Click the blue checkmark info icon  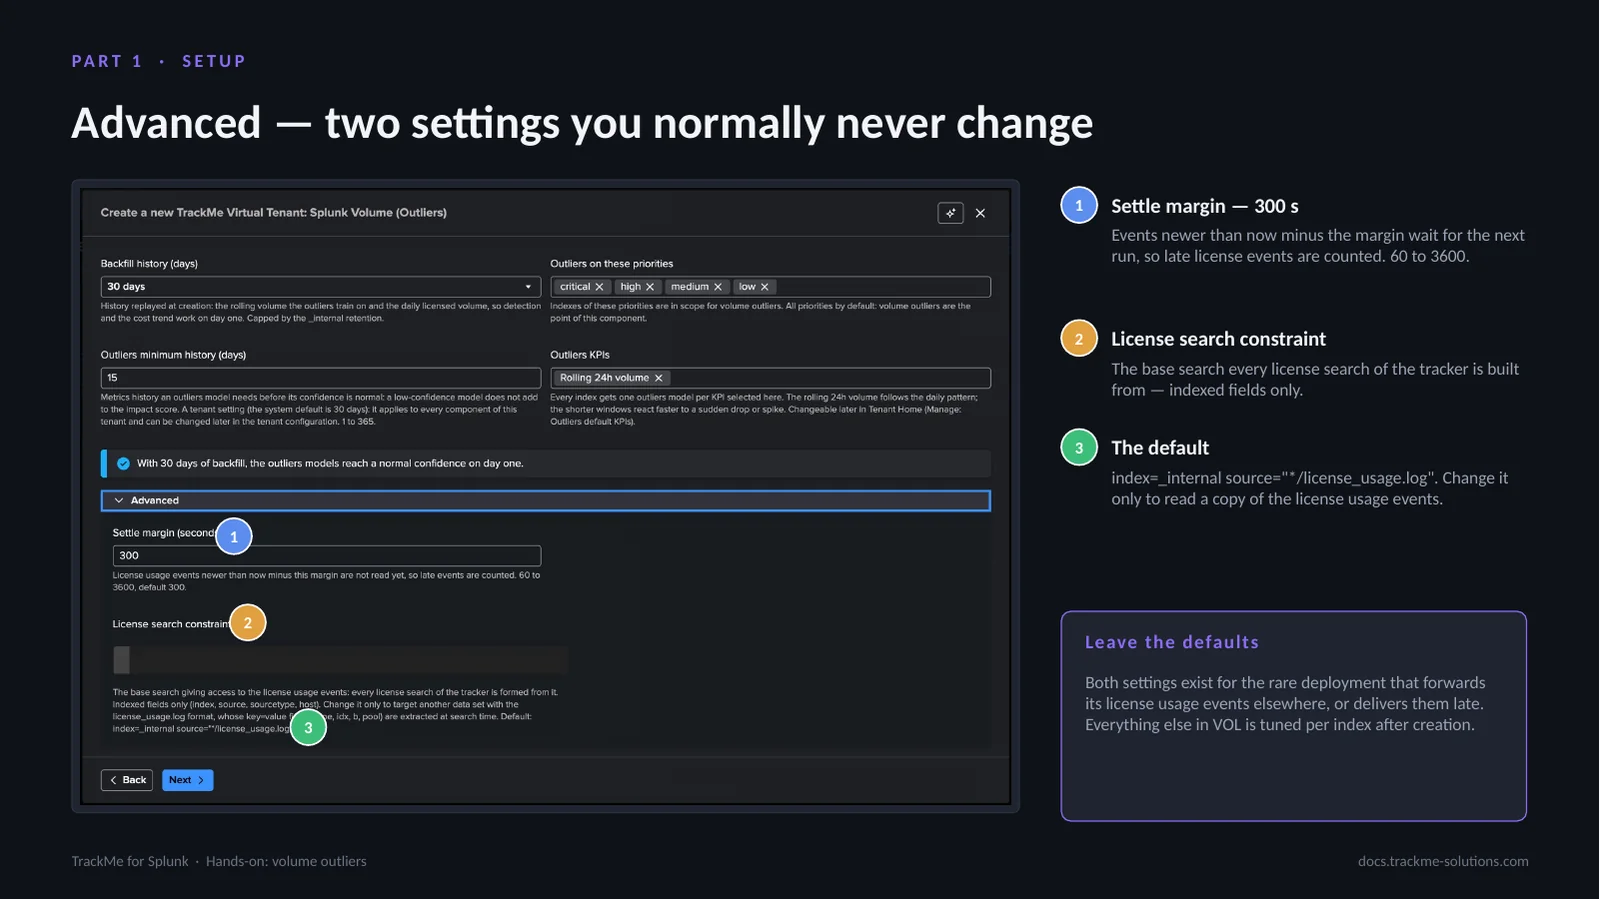point(123,463)
